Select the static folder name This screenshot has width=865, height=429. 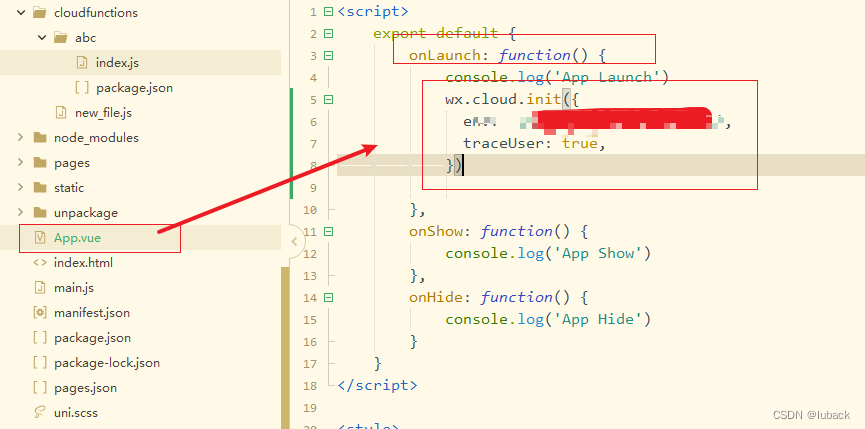coord(69,188)
